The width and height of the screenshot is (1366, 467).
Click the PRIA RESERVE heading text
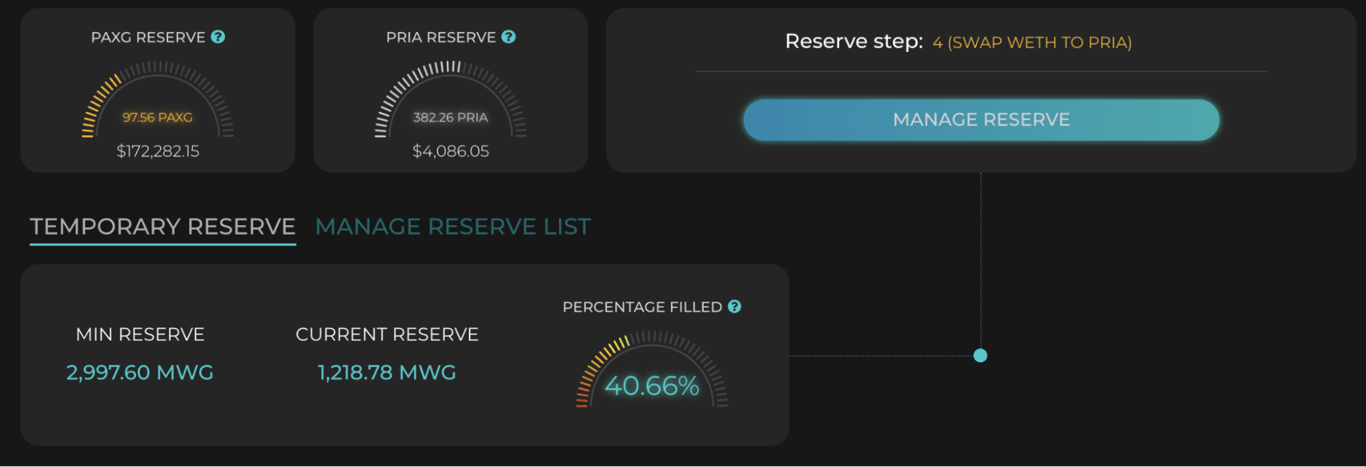[x=441, y=37]
